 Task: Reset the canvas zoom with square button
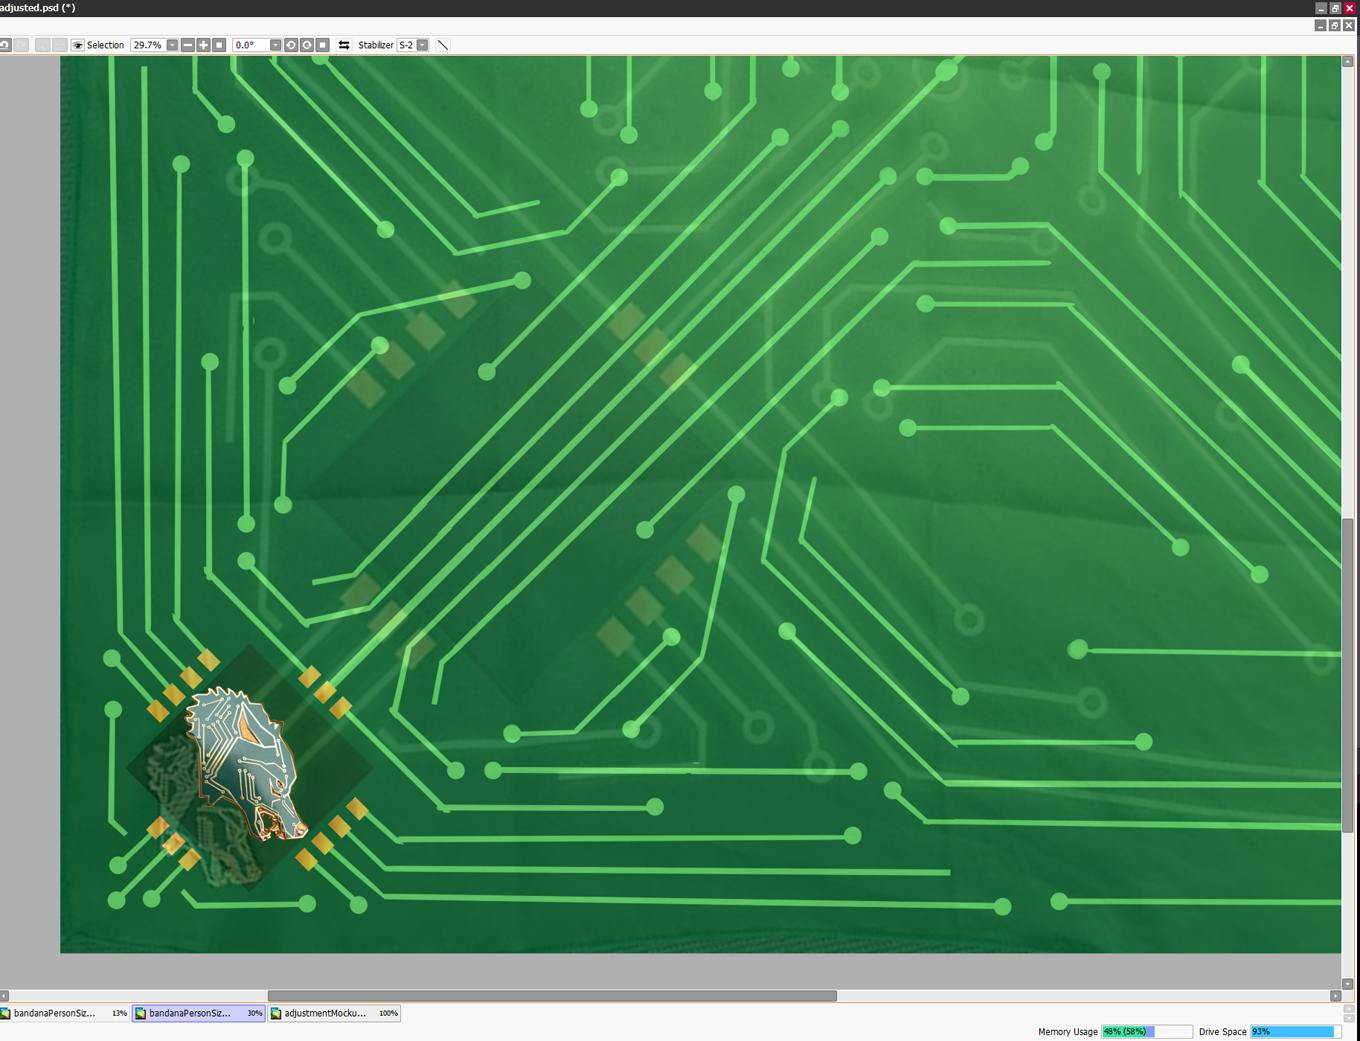coord(219,45)
